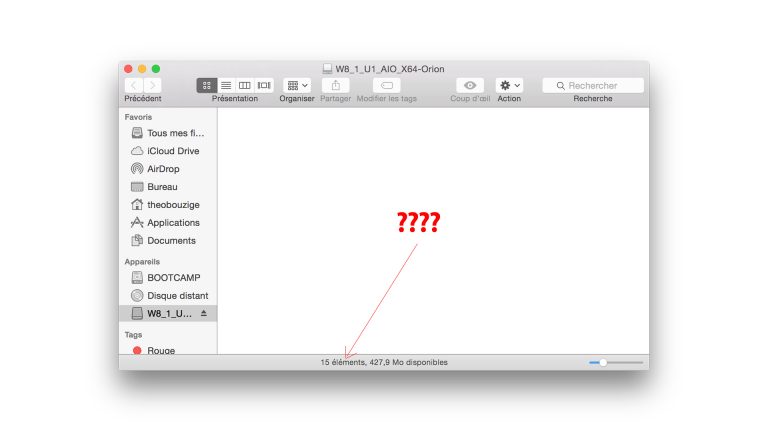768x432 pixels.
Task: Minimize the Finder window
Action: click(x=142, y=69)
